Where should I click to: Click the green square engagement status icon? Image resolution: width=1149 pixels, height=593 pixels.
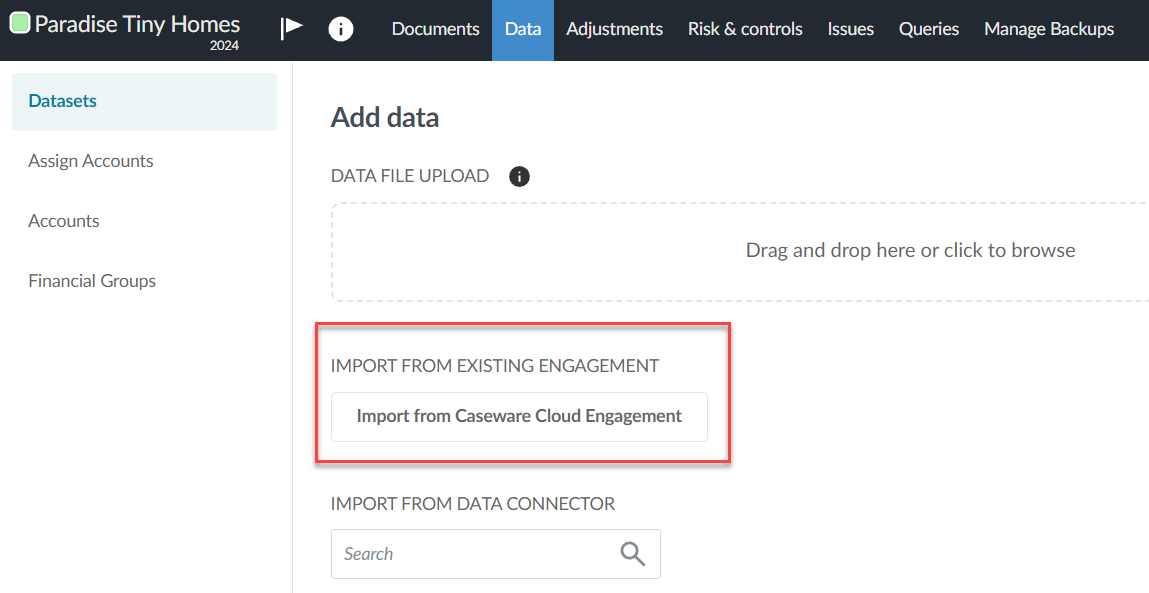(x=20, y=23)
